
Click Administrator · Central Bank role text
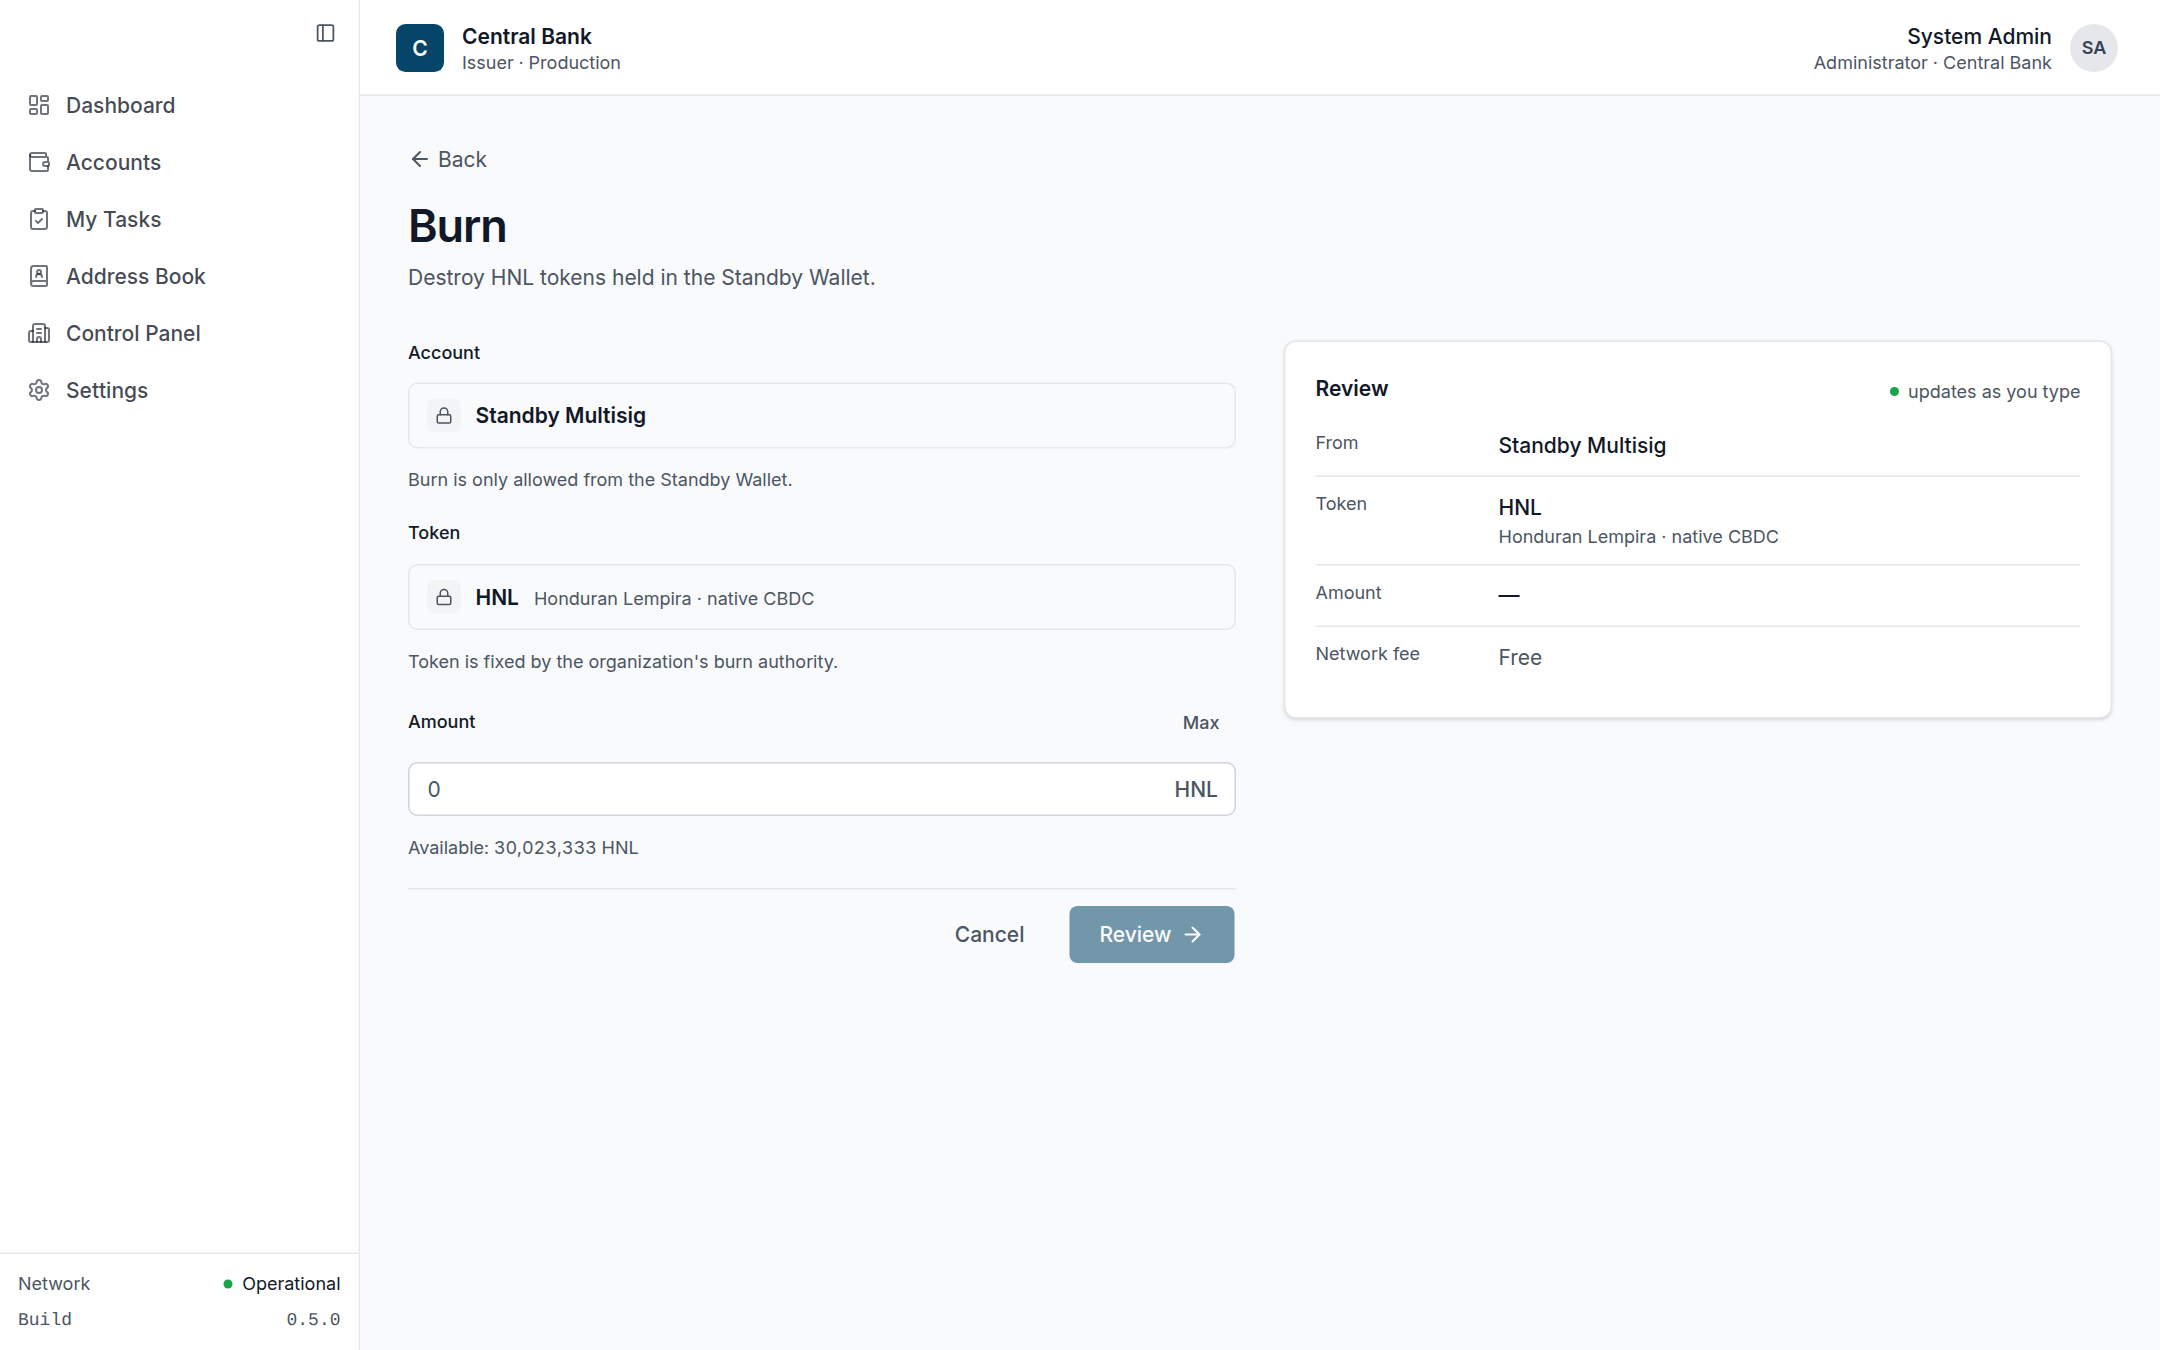point(1932,62)
